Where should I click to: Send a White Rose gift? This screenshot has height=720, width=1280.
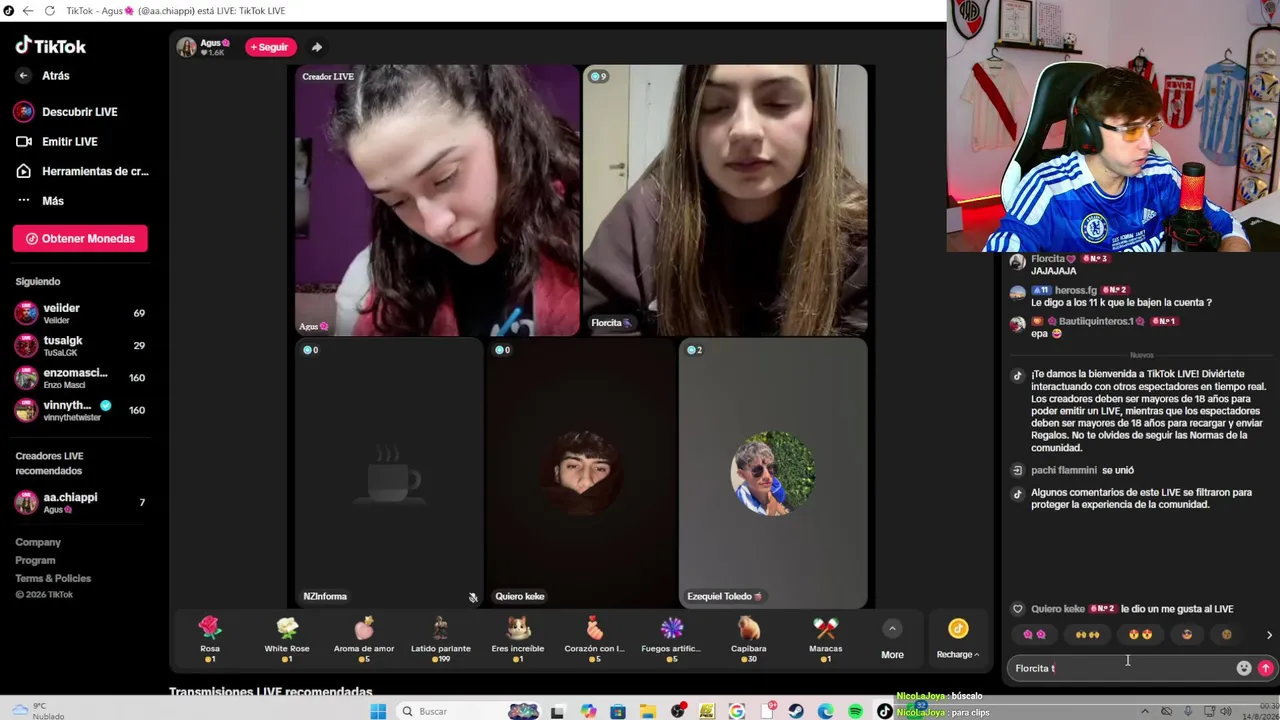(287, 639)
